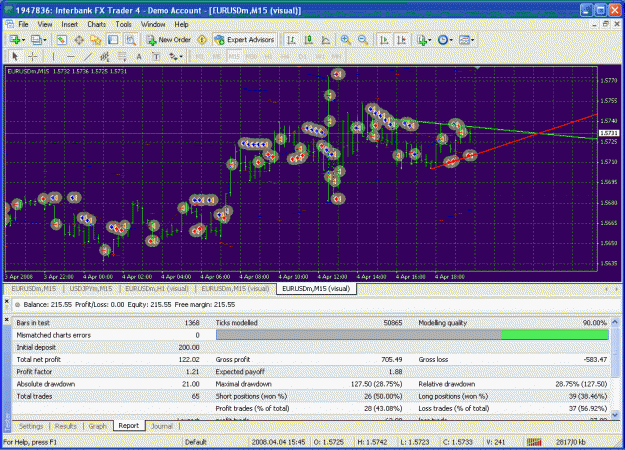Screen dimensions: 625x450
Task: Toggle the Market Watch window icon
Action: pos(61,40)
